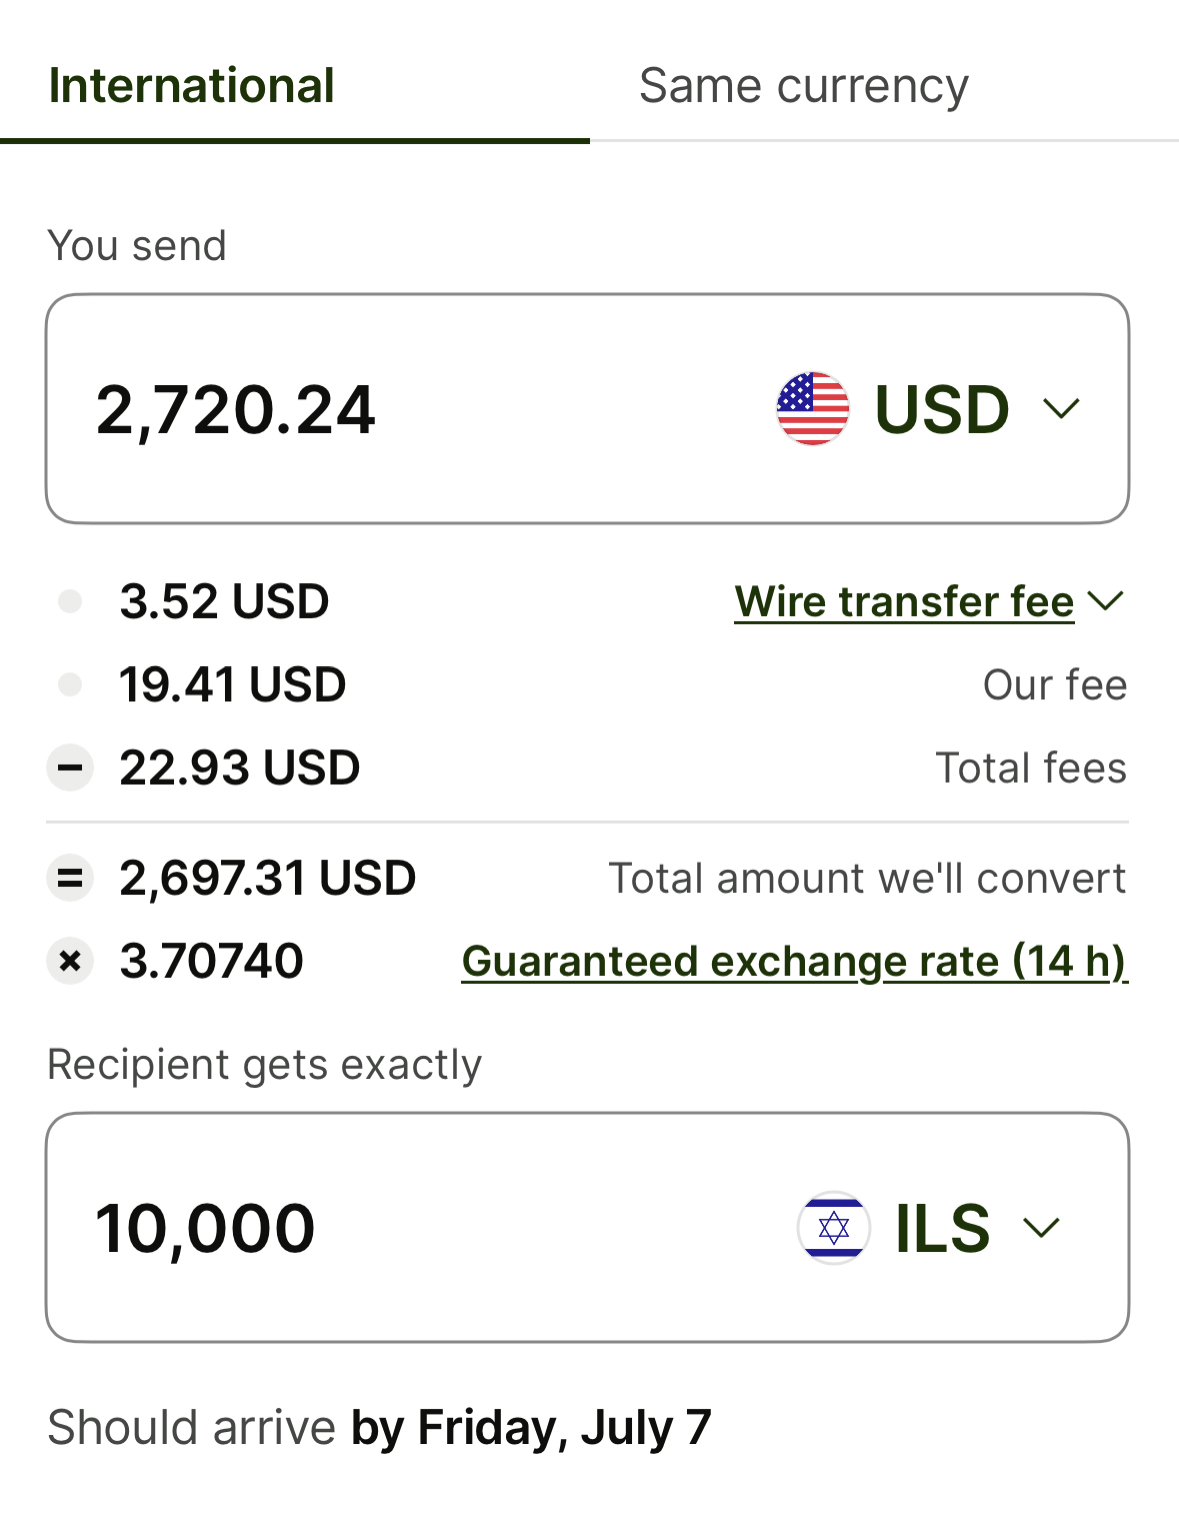Click the equals icon beside converted amount
The image size is (1179, 1523).
70,878
